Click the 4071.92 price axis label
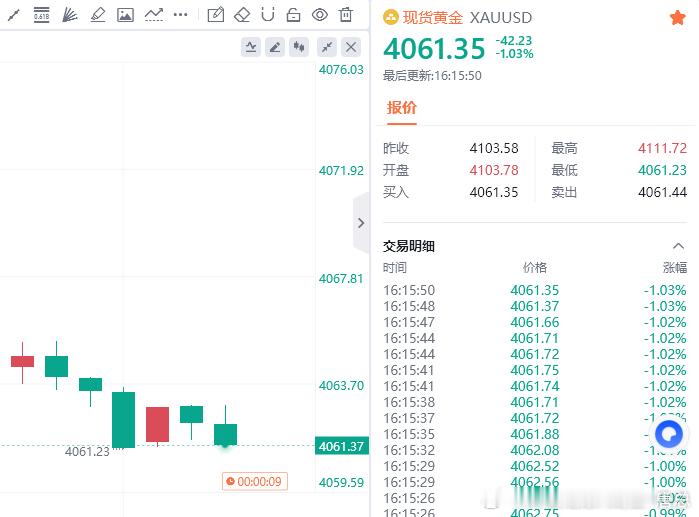699x517 pixels. [341, 171]
